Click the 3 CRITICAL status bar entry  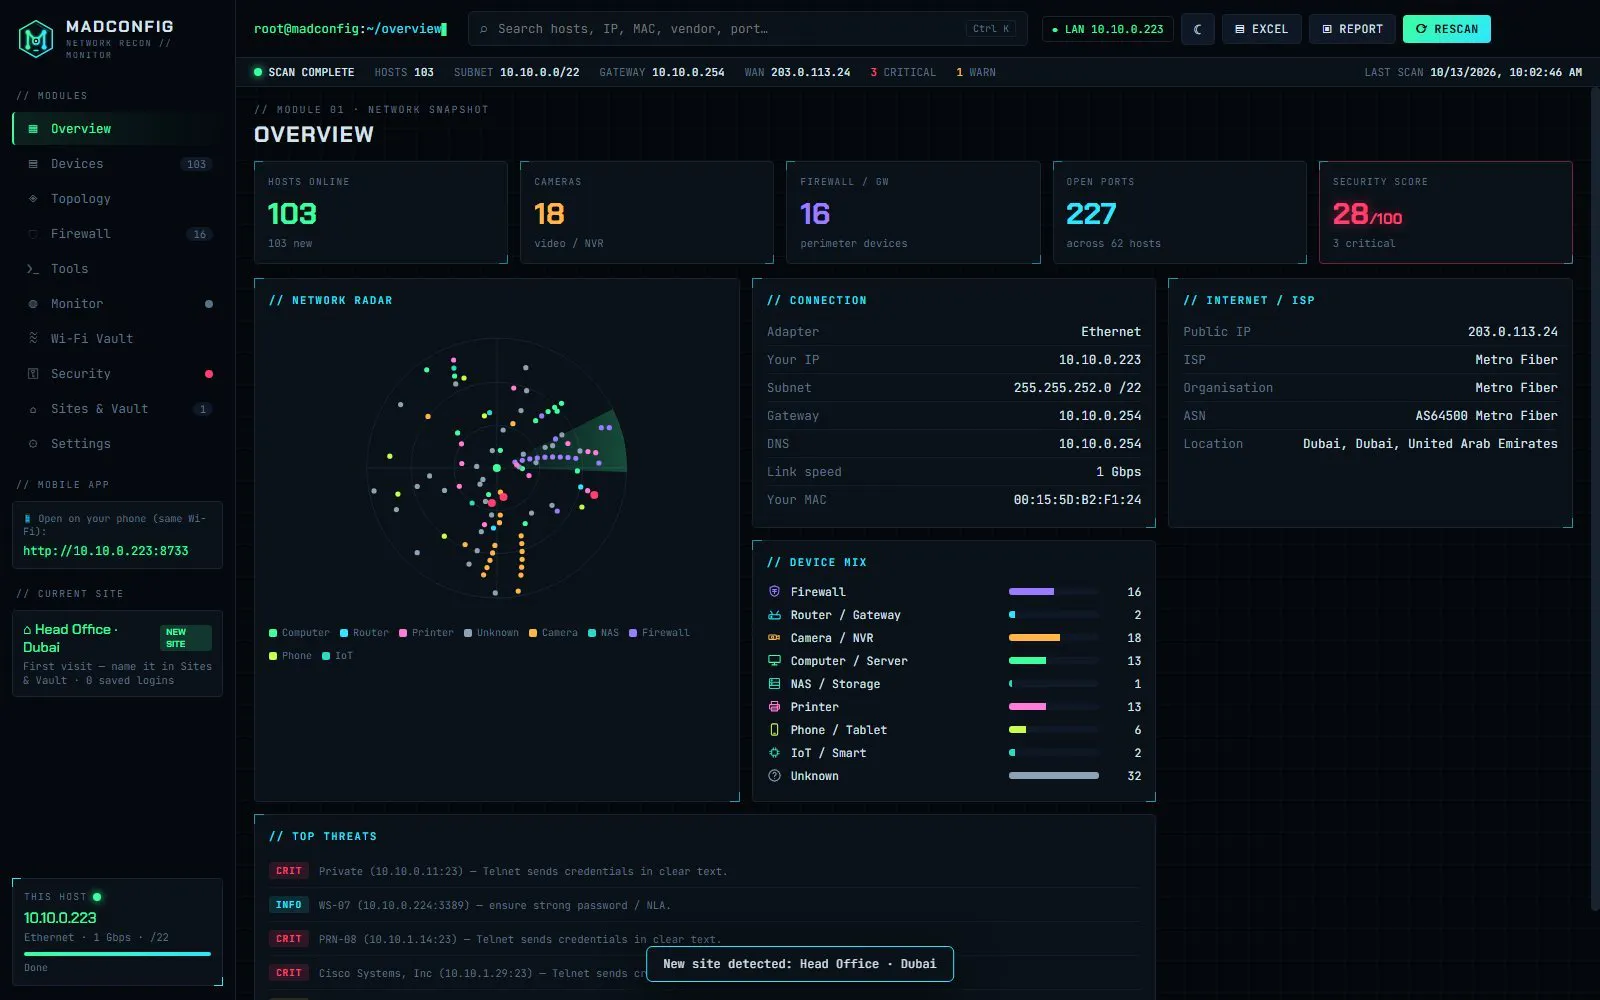(903, 72)
